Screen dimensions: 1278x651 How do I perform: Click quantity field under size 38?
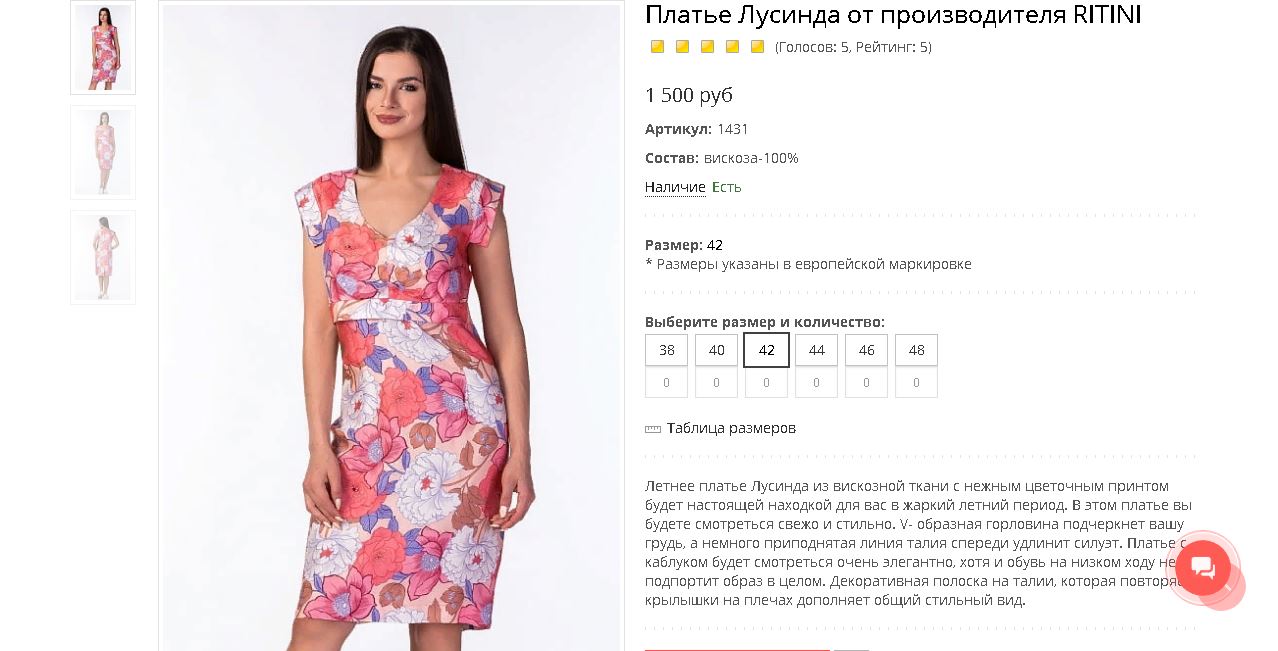tap(666, 382)
